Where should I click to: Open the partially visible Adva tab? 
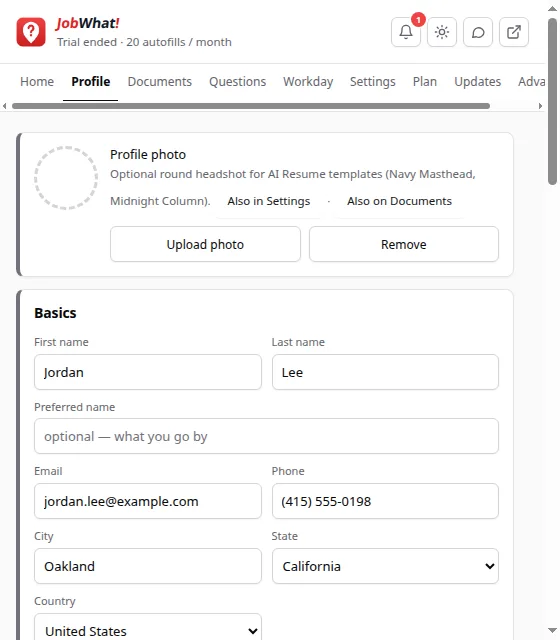(x=531, y=82)
